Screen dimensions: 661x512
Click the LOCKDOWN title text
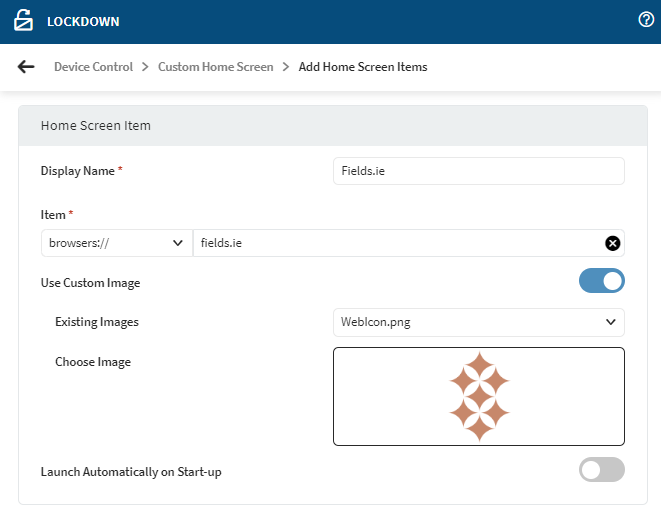[81, 21]
